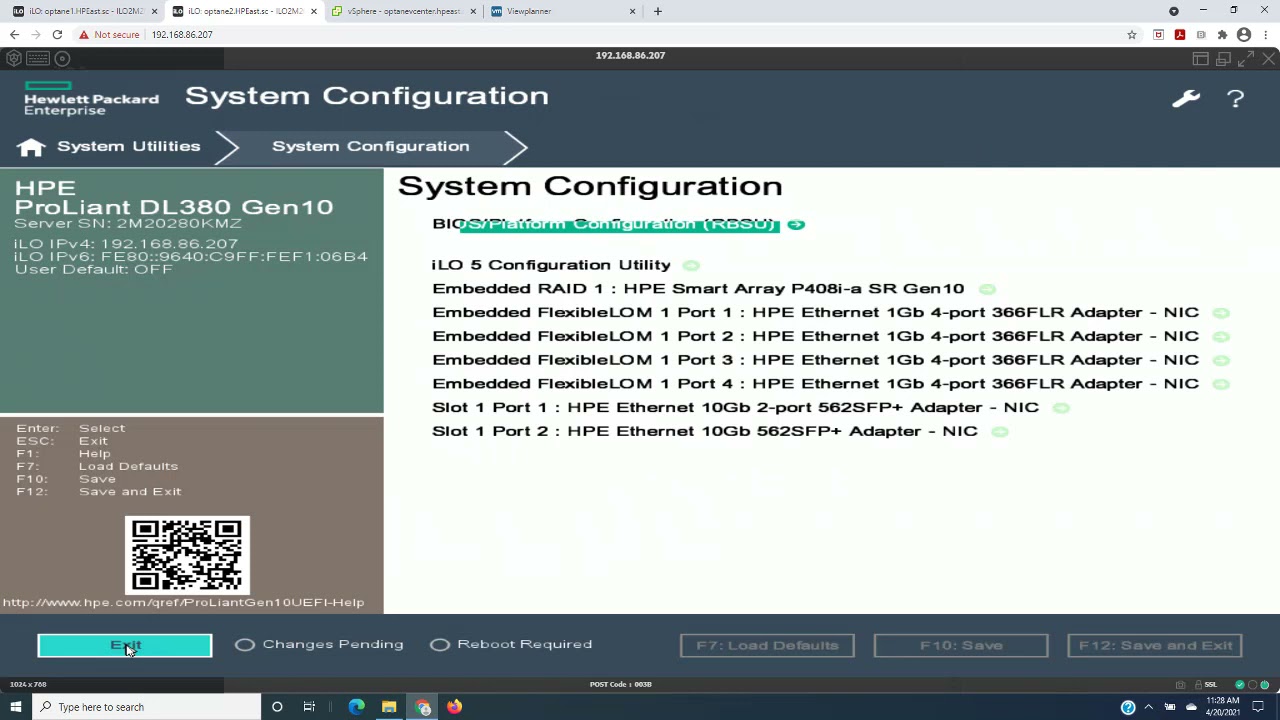
Task: Click F12: Save and Exit button
Action: coord(1155,646)
